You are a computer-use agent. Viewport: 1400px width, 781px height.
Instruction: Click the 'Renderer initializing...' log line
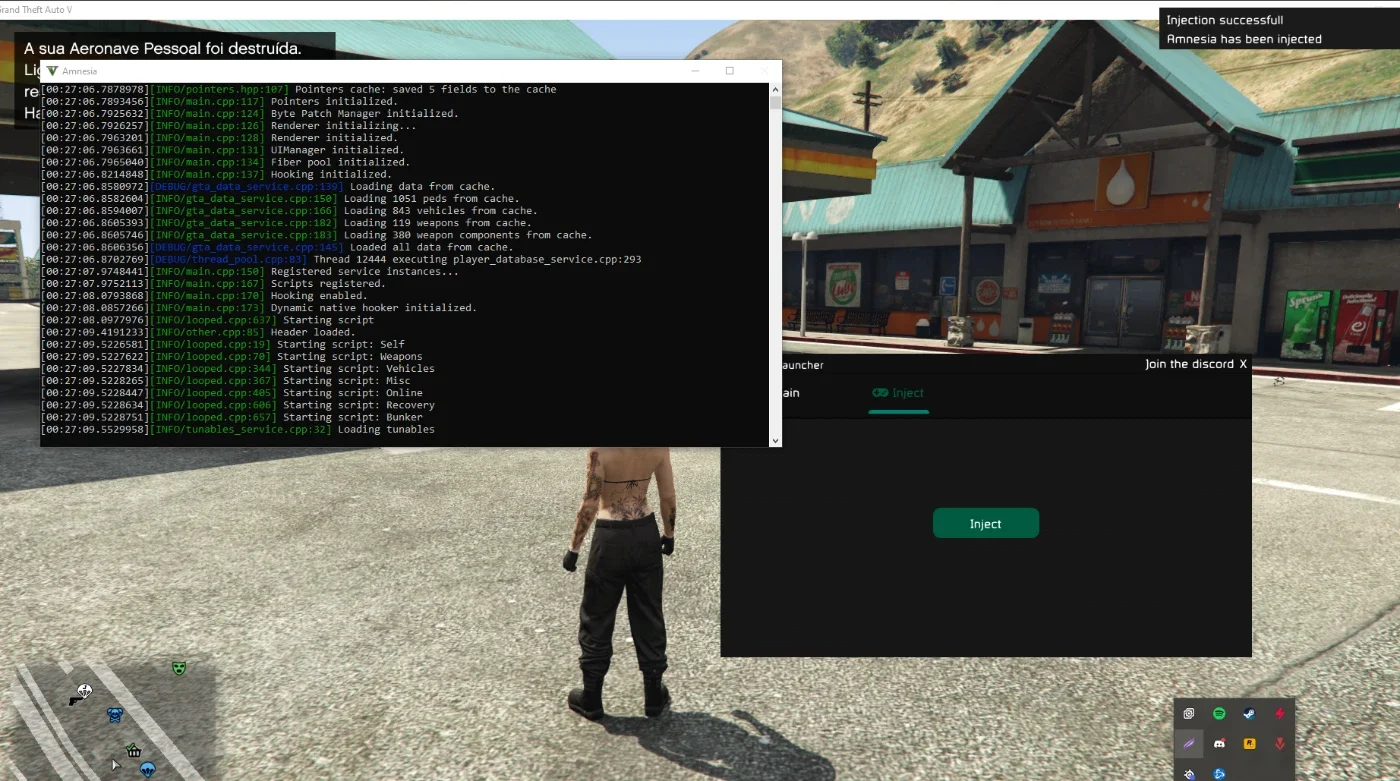point(228,126)
